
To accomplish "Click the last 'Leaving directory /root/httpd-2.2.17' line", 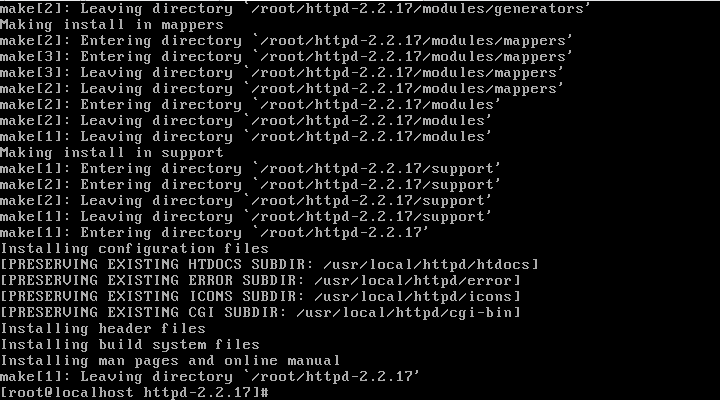I will [x=210, y=377].
